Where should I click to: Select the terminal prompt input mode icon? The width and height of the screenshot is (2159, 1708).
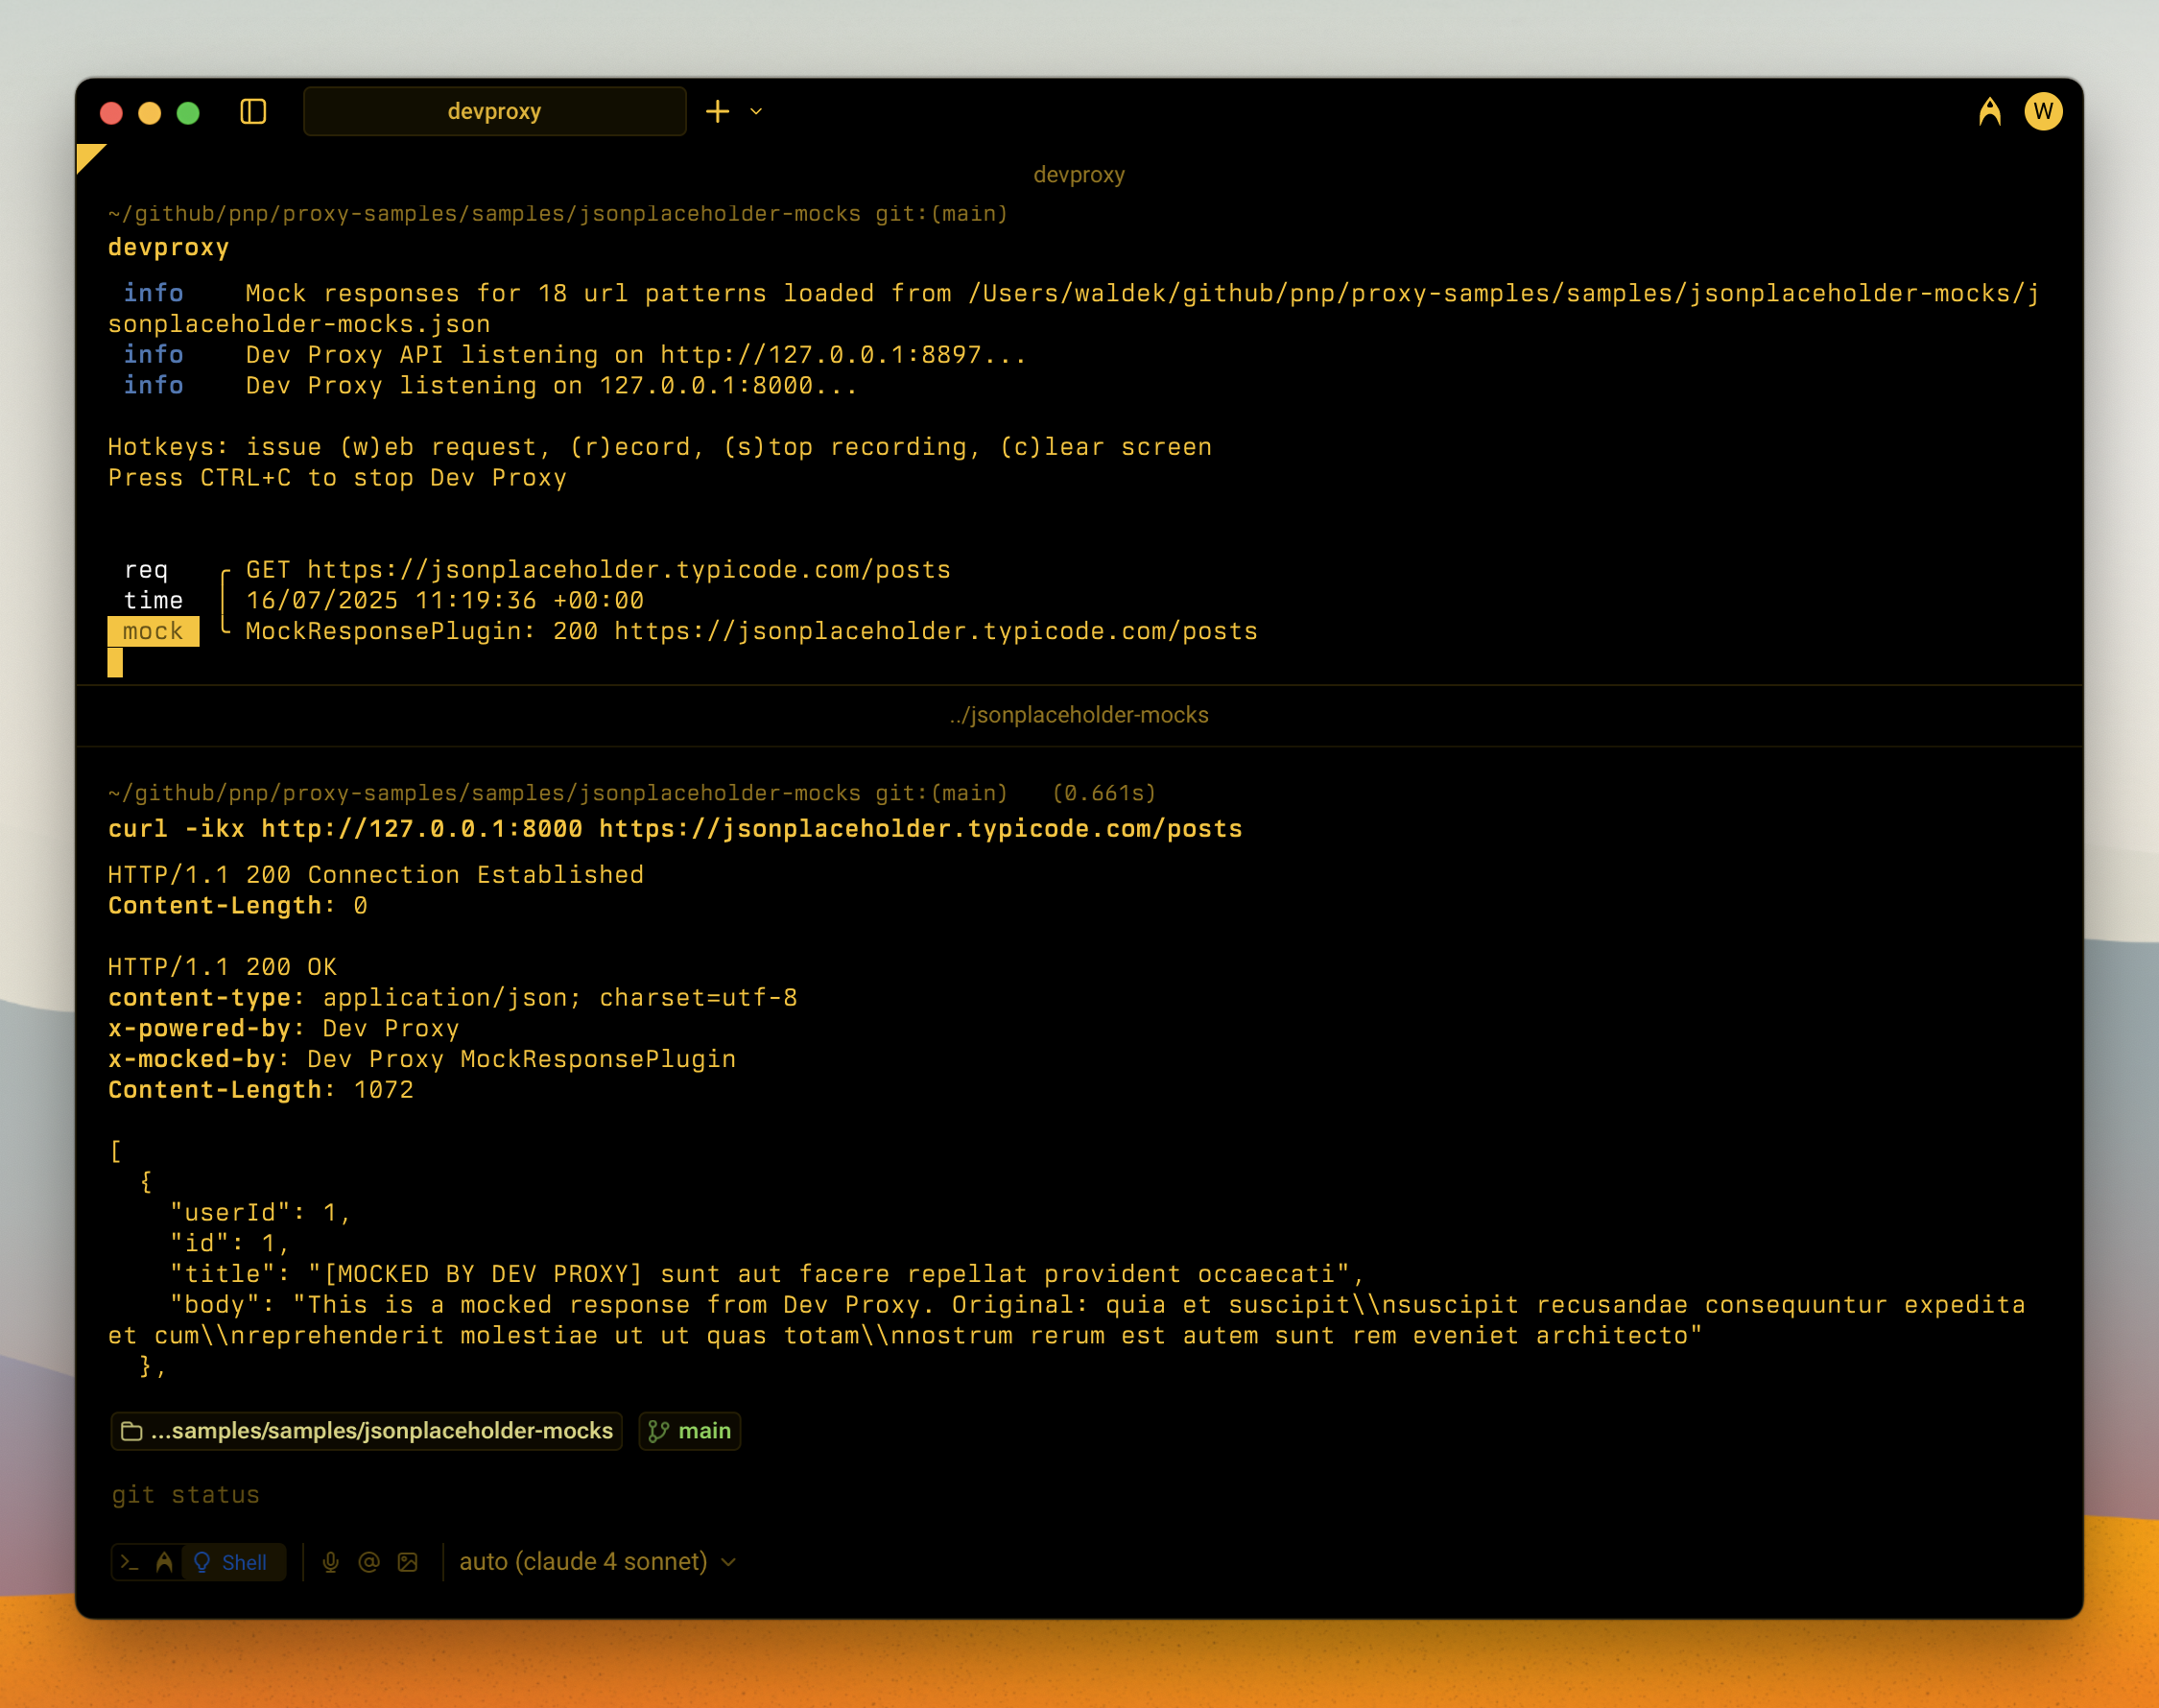point(131,1561)
